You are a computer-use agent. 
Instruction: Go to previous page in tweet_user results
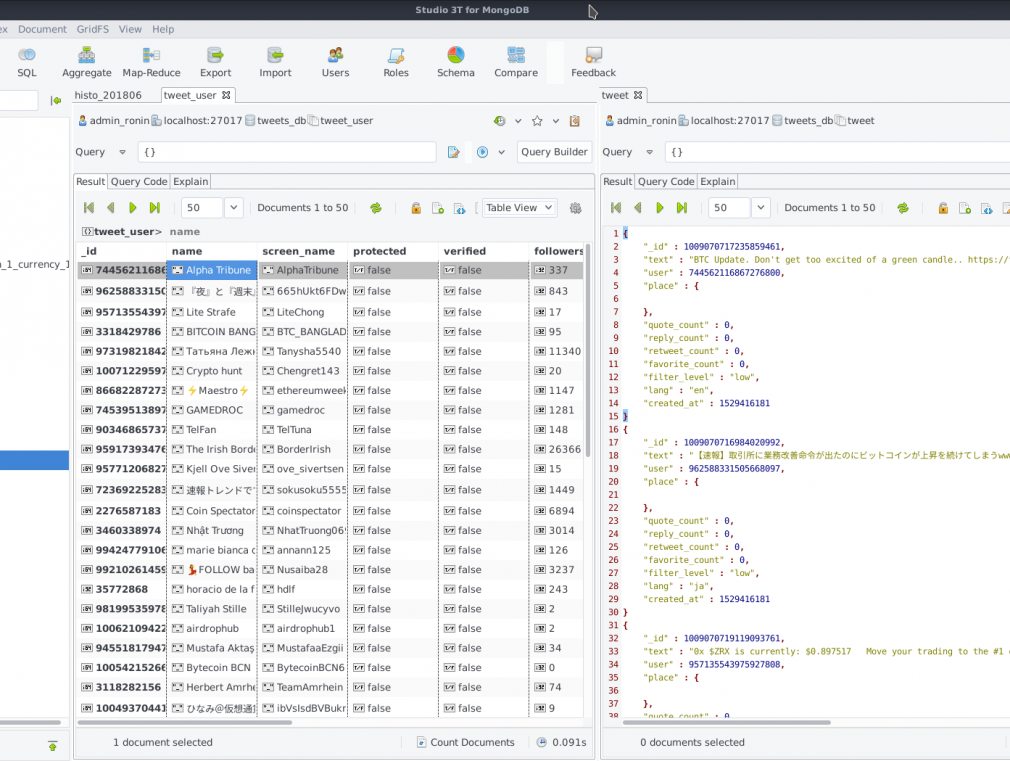(x=111, y=207)
